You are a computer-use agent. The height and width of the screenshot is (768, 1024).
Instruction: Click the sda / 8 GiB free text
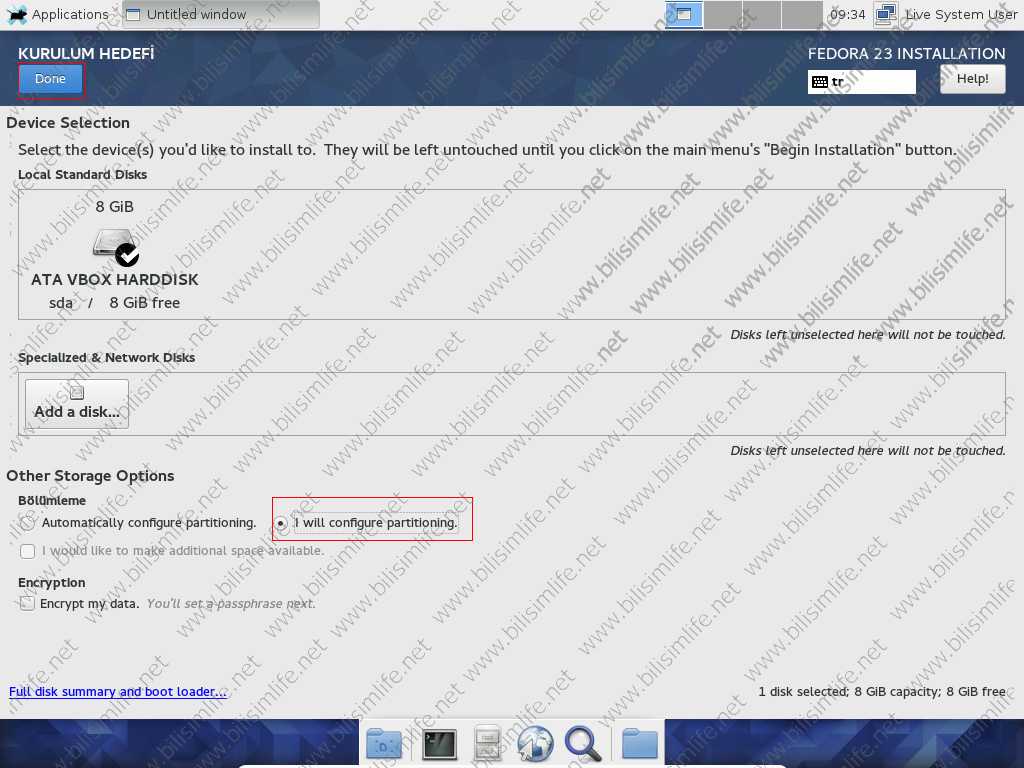point(114,302)
